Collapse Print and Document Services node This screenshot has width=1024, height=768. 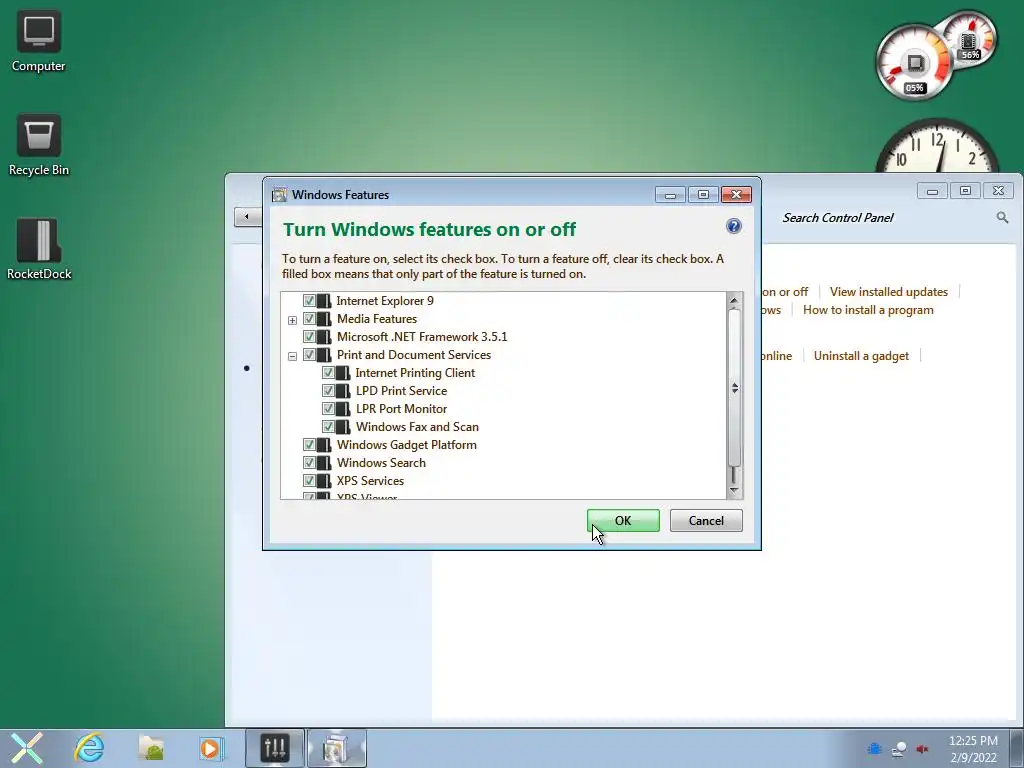[293, 356]
